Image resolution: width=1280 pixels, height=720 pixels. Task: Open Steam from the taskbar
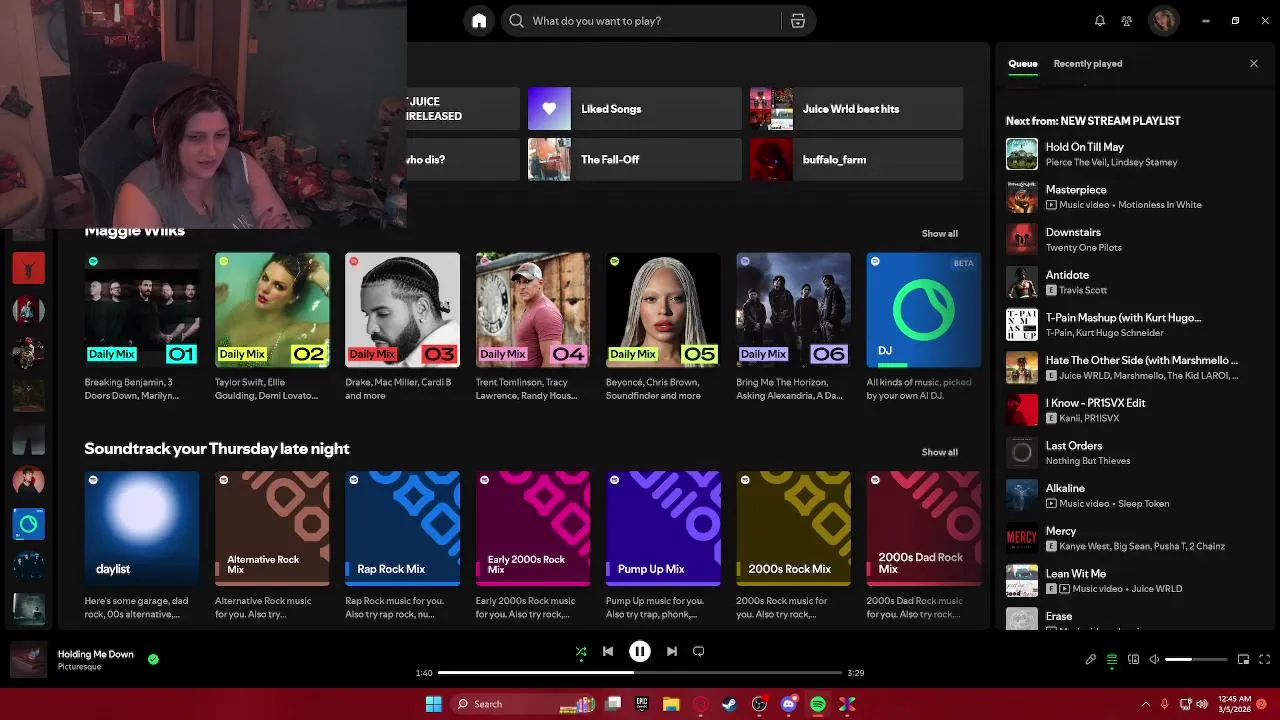click(x=729, y=704)
